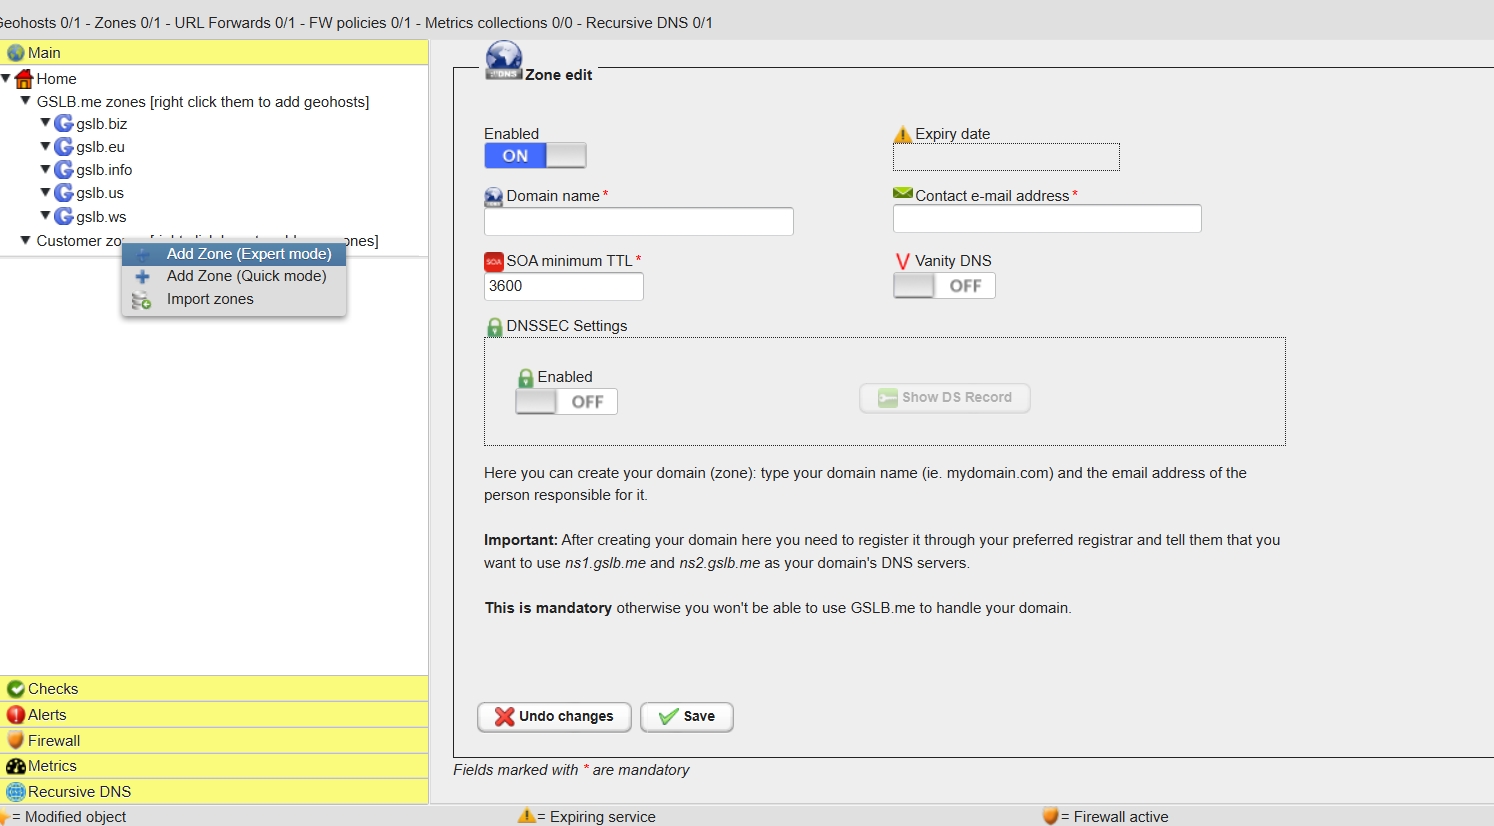Select gslb.us in the tree
Image resolution: width=1494 pixels, height=826 pixels.
click(100, 193)
